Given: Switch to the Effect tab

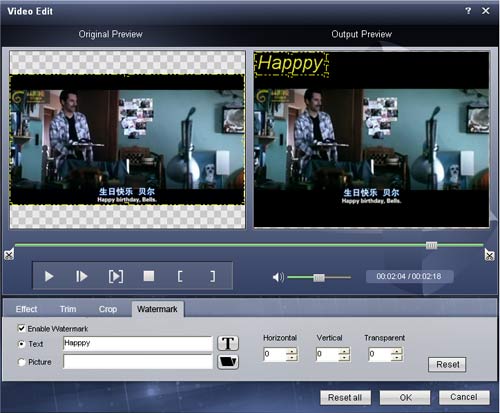Looking at the screenshot, I should [26, 309].
